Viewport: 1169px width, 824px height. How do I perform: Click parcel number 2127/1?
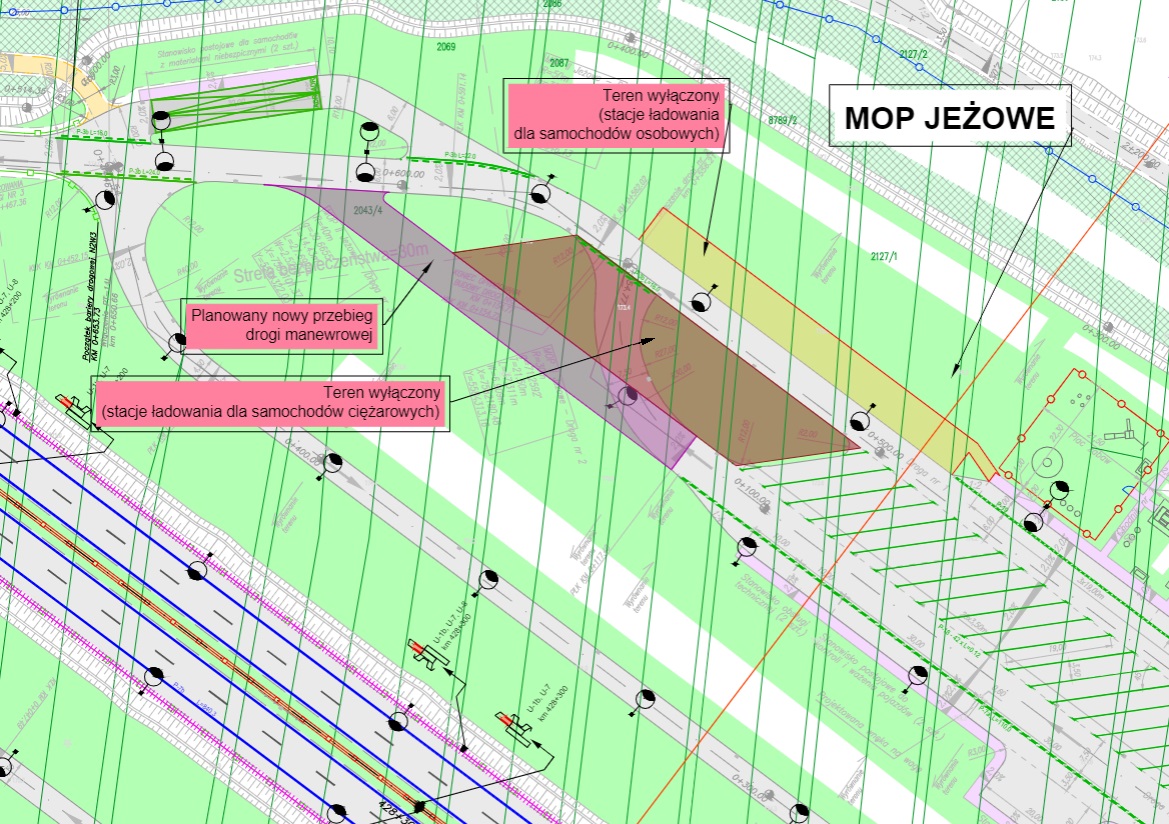(x=885, y=257)
